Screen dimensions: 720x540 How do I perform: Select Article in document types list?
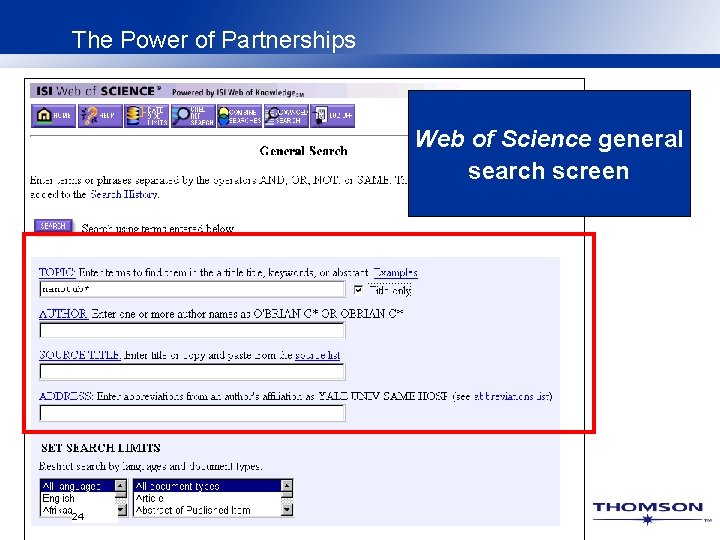click(x=207, y=498)
